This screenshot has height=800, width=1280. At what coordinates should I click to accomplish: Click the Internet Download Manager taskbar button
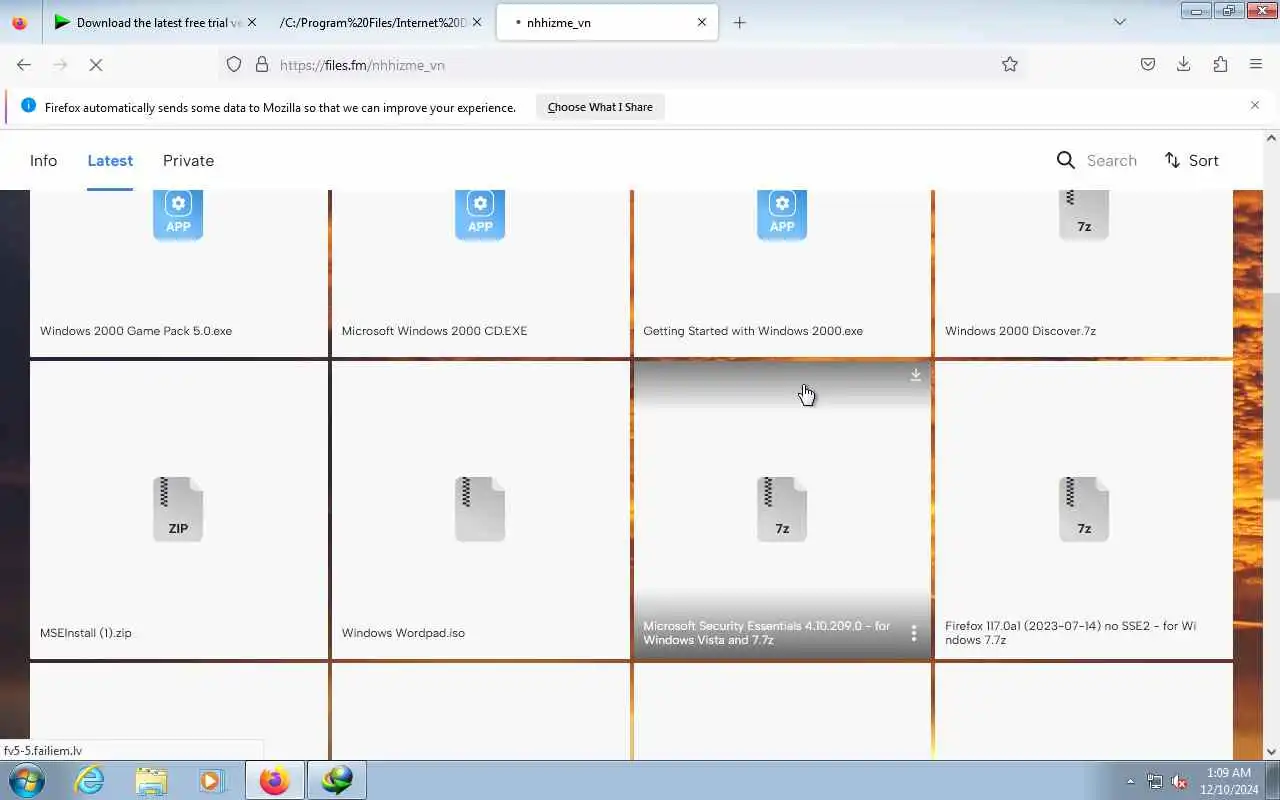point(337,780)
